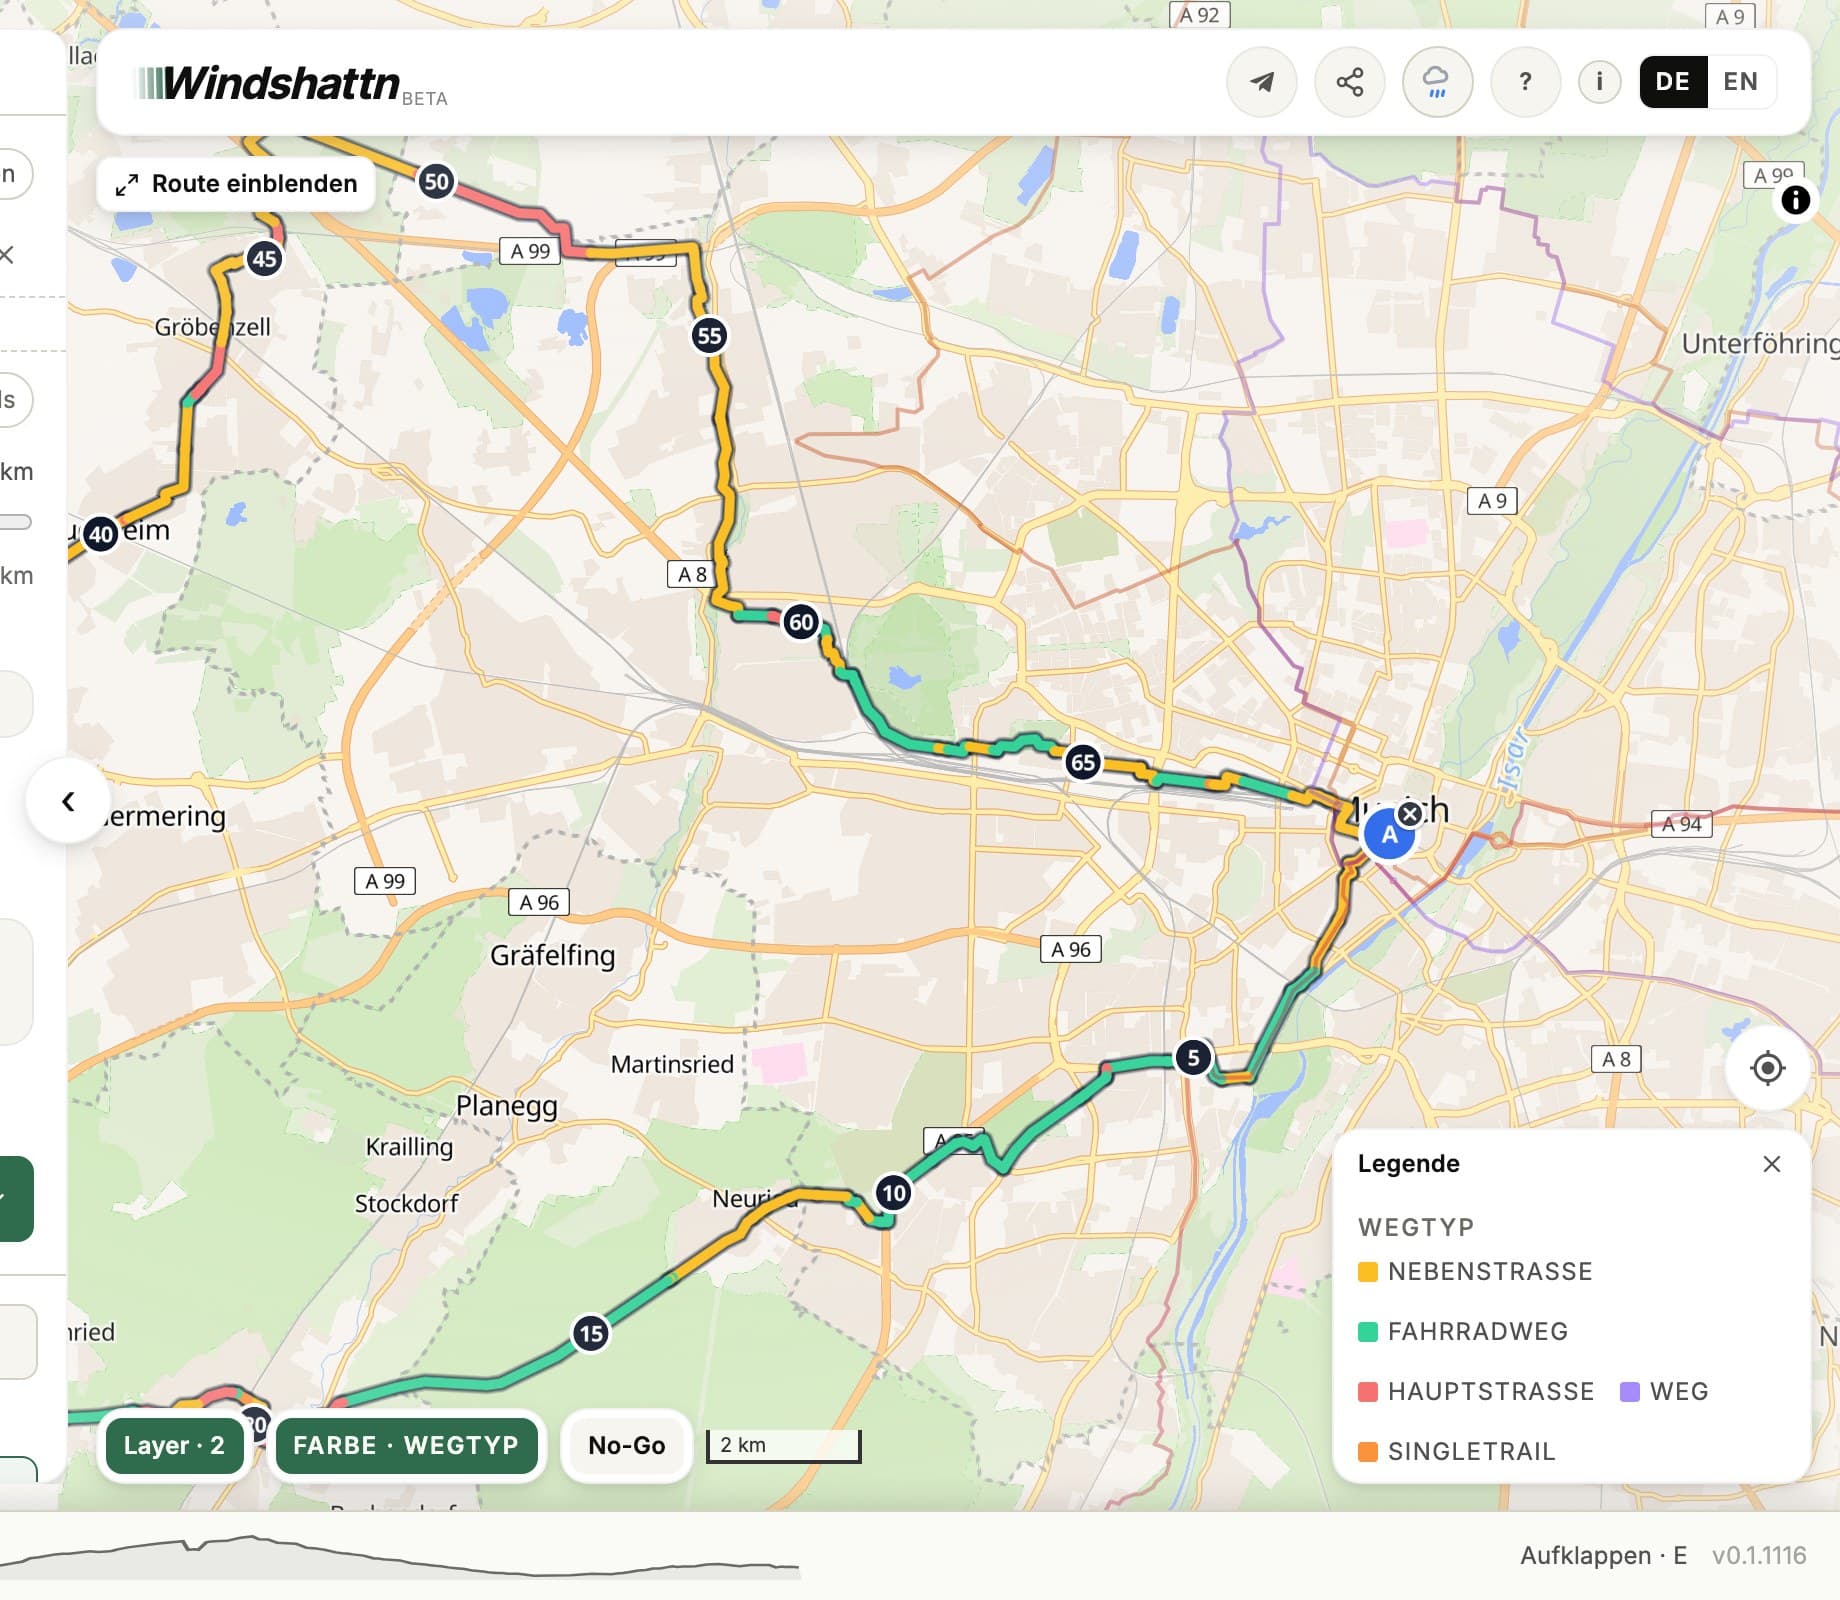Click Fahrradweg green legend swatch
This screenshot has width=1840, height=1600.
point(1368,1332)
